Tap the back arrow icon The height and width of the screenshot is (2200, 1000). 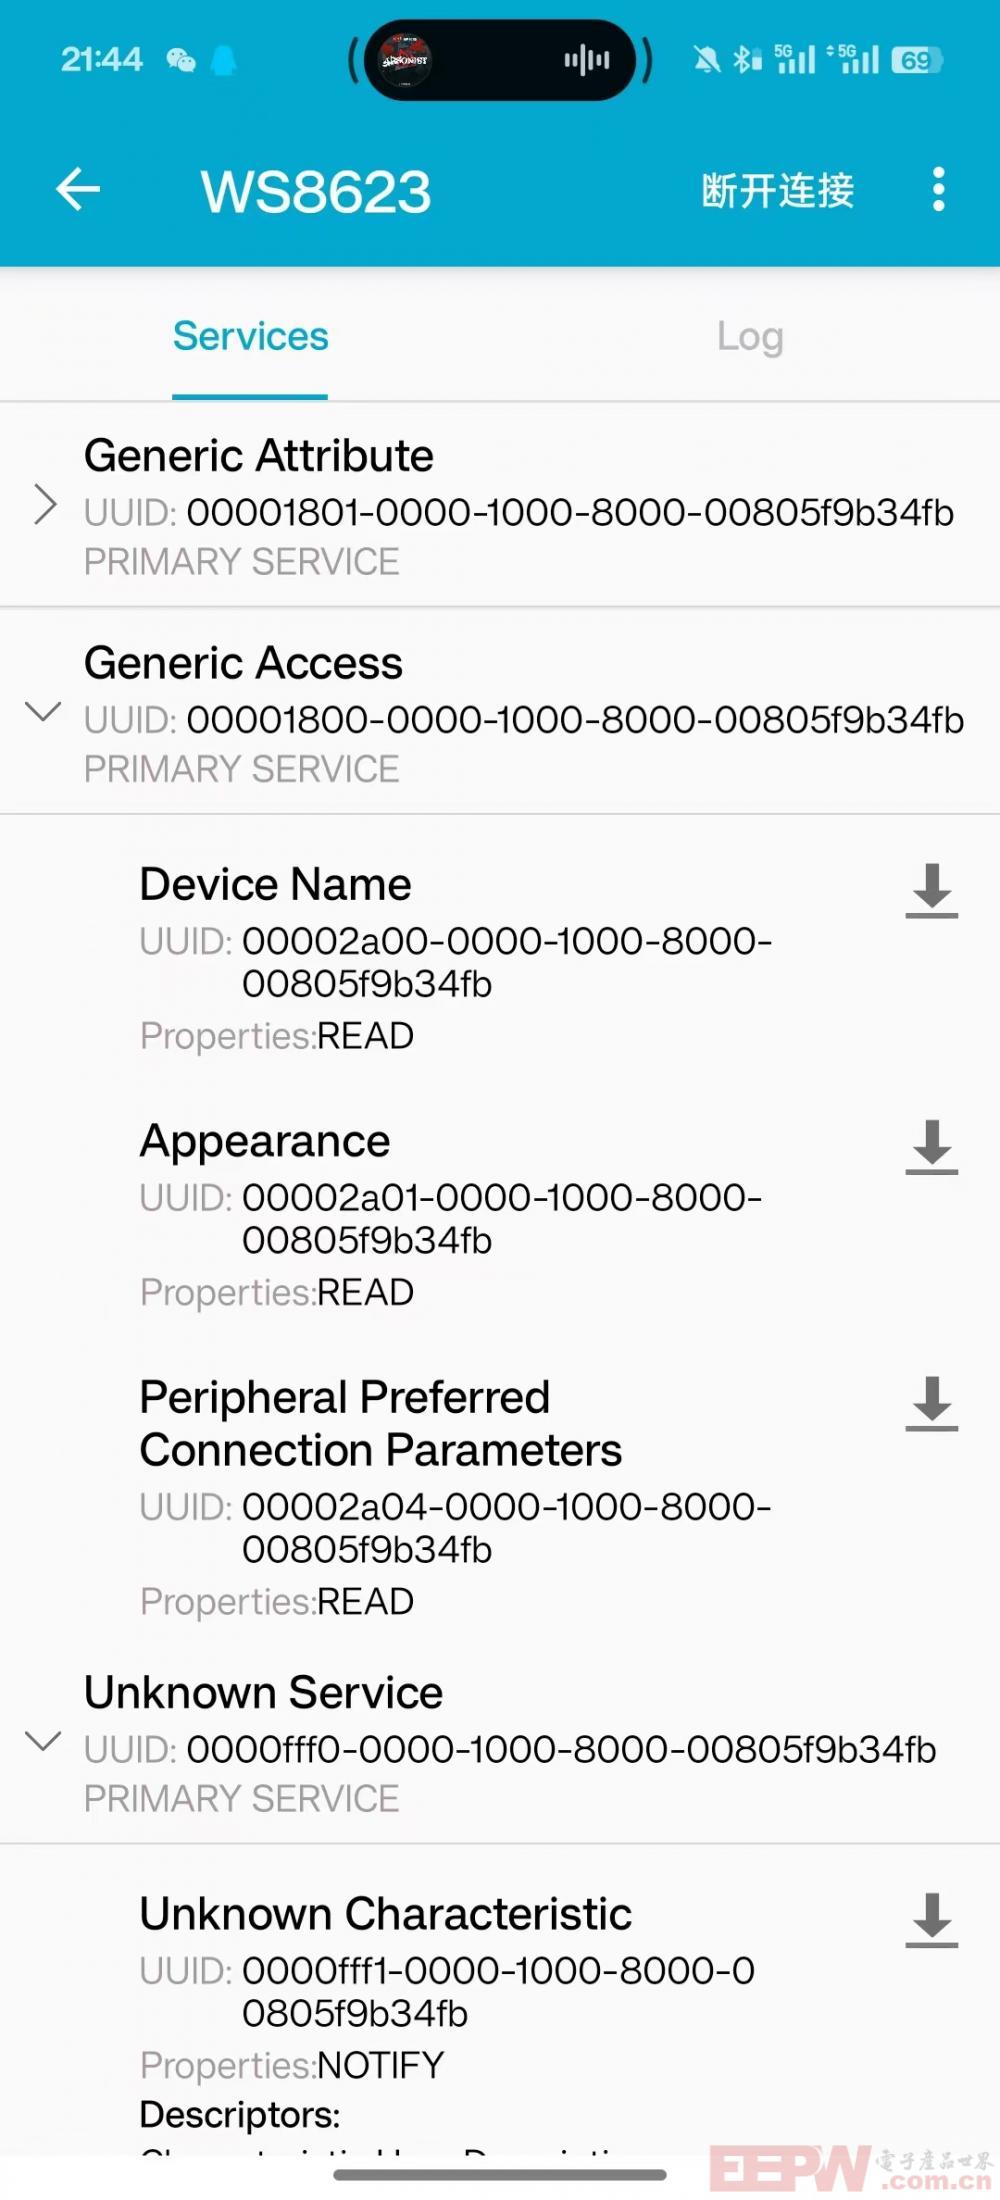[78, 189]
